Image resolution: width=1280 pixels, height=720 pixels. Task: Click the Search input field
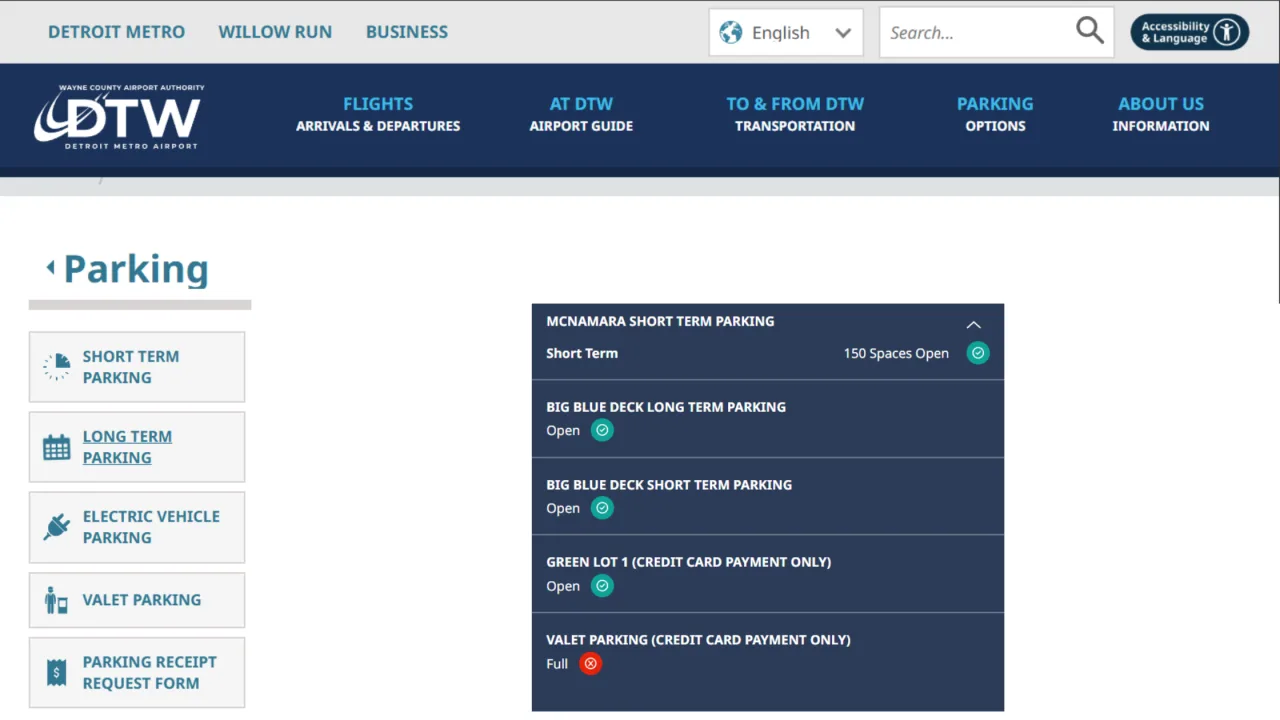(x=977, y=33)
